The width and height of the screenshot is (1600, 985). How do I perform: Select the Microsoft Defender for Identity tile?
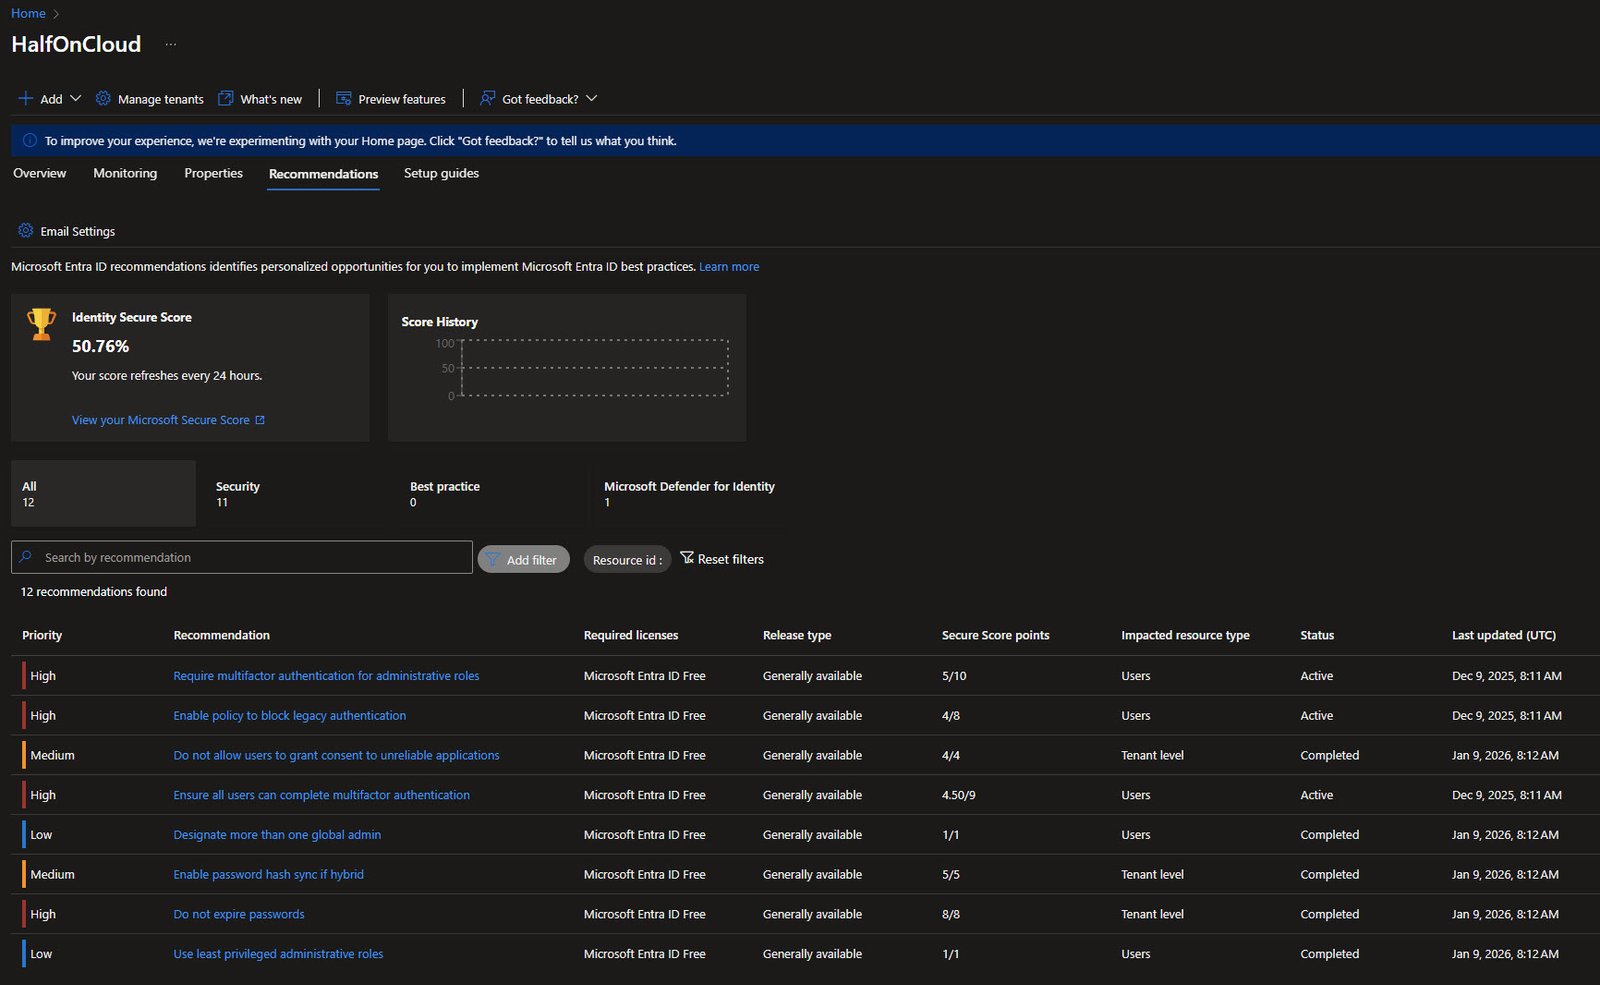[689, 494]
